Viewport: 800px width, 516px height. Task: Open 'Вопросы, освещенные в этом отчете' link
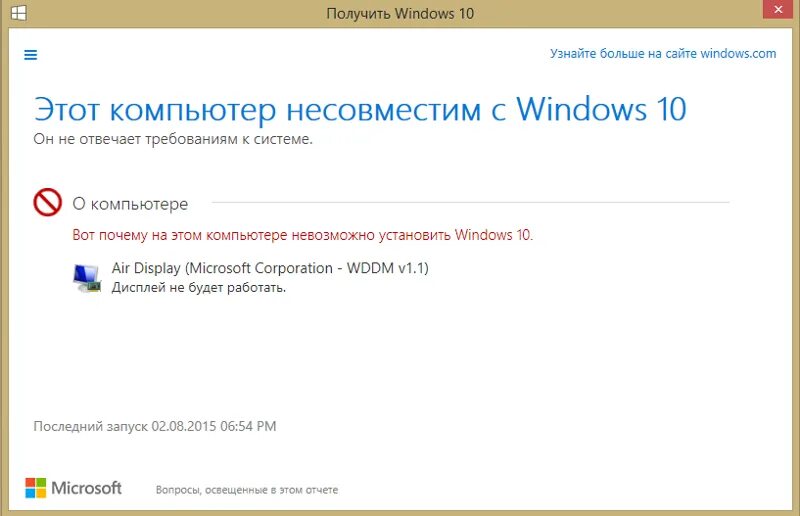247,490
